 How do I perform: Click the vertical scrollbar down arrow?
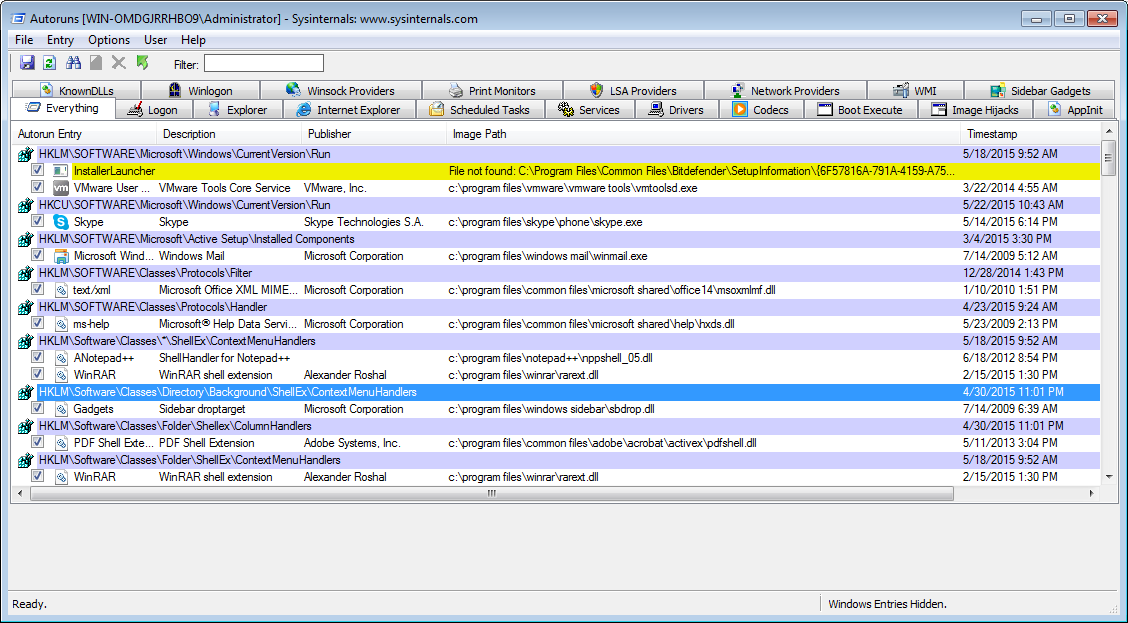pos(1109,477)
